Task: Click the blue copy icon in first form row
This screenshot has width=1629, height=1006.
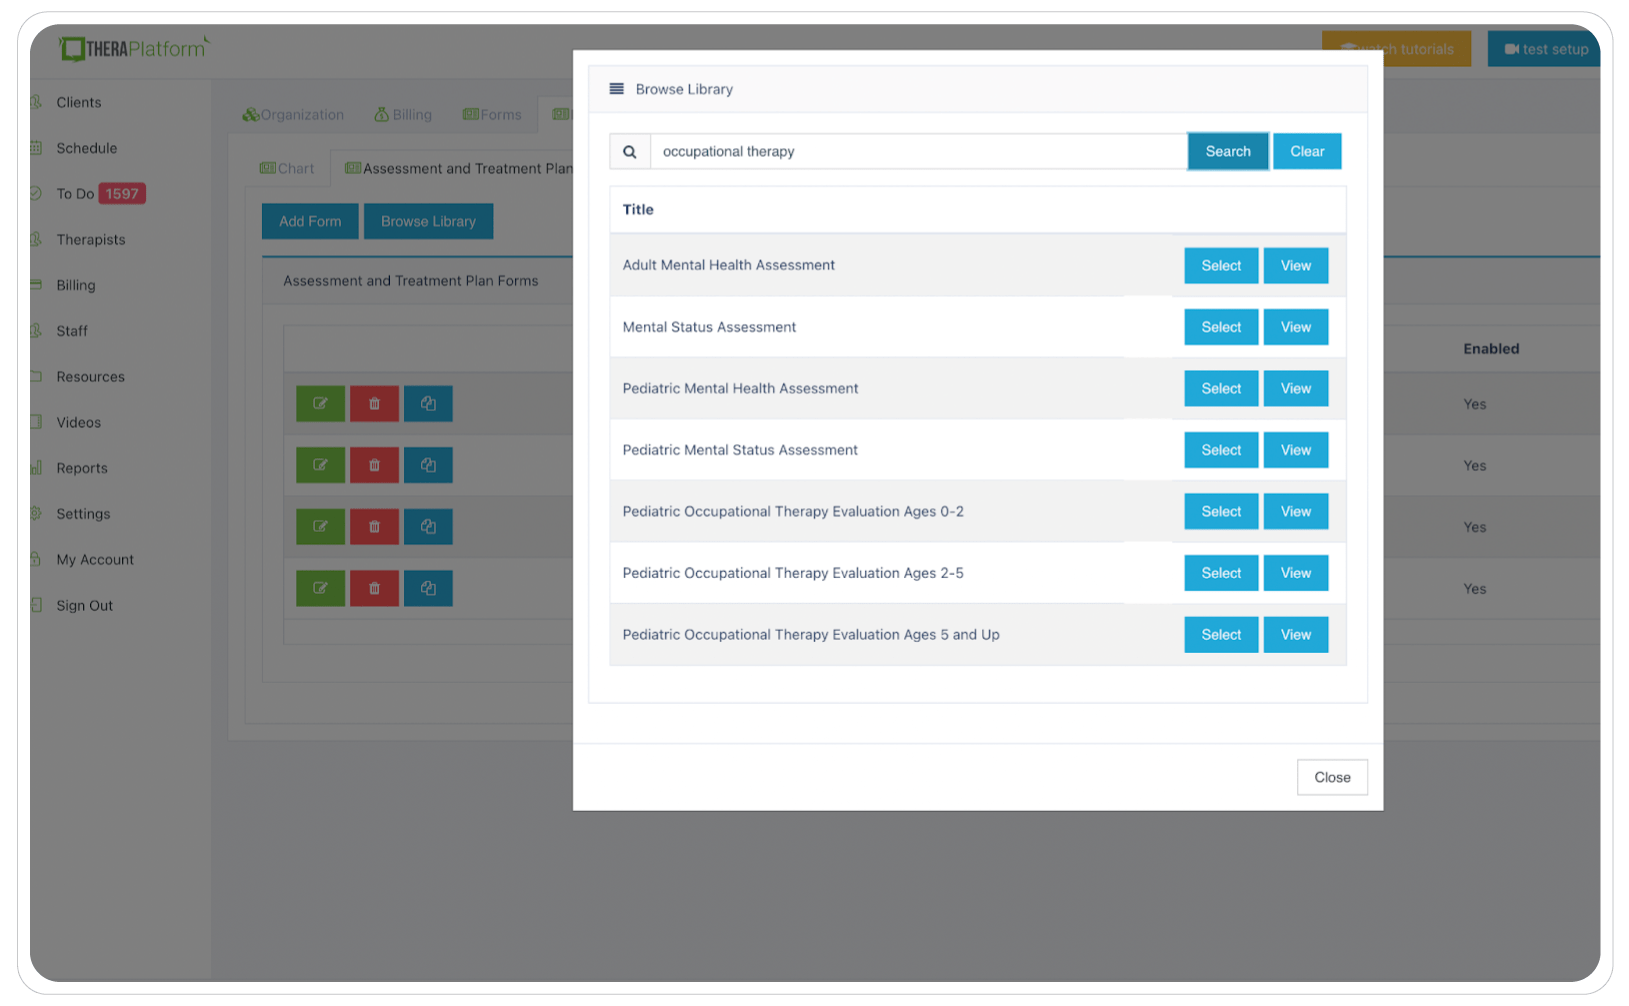Action: (428, 404)
